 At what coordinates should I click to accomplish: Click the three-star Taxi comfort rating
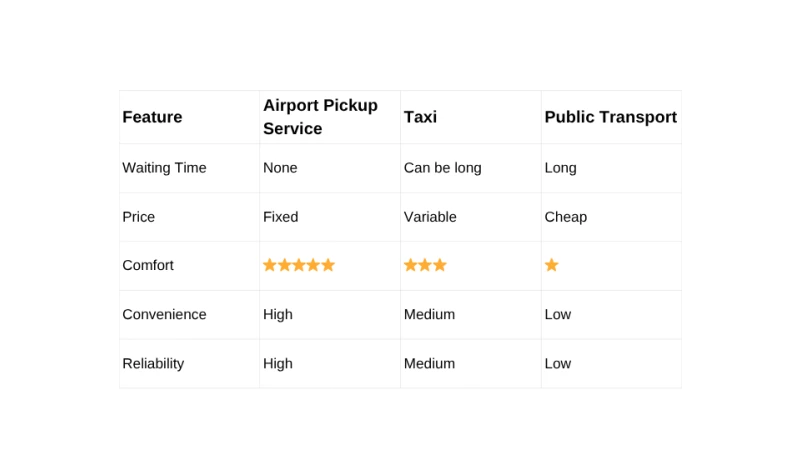pyautogui.click(x=425, y=265)
